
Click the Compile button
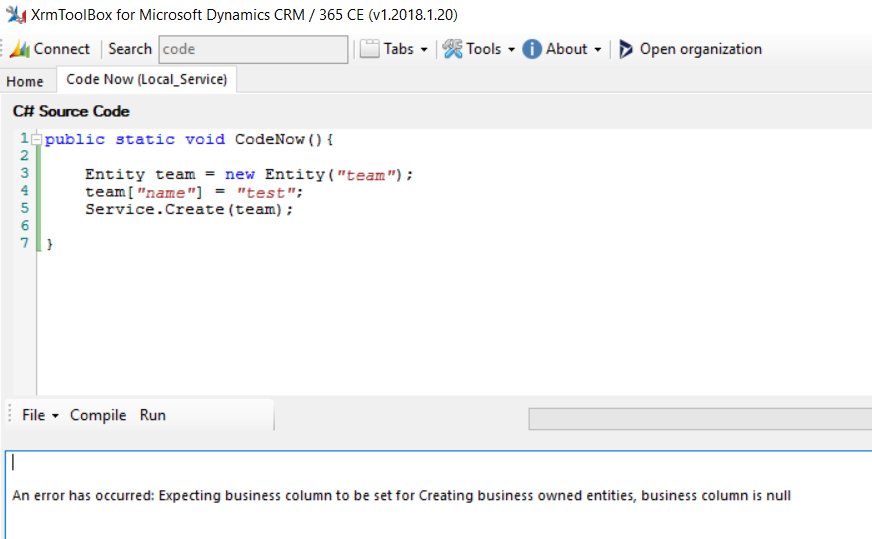click(x=98, y=415)
